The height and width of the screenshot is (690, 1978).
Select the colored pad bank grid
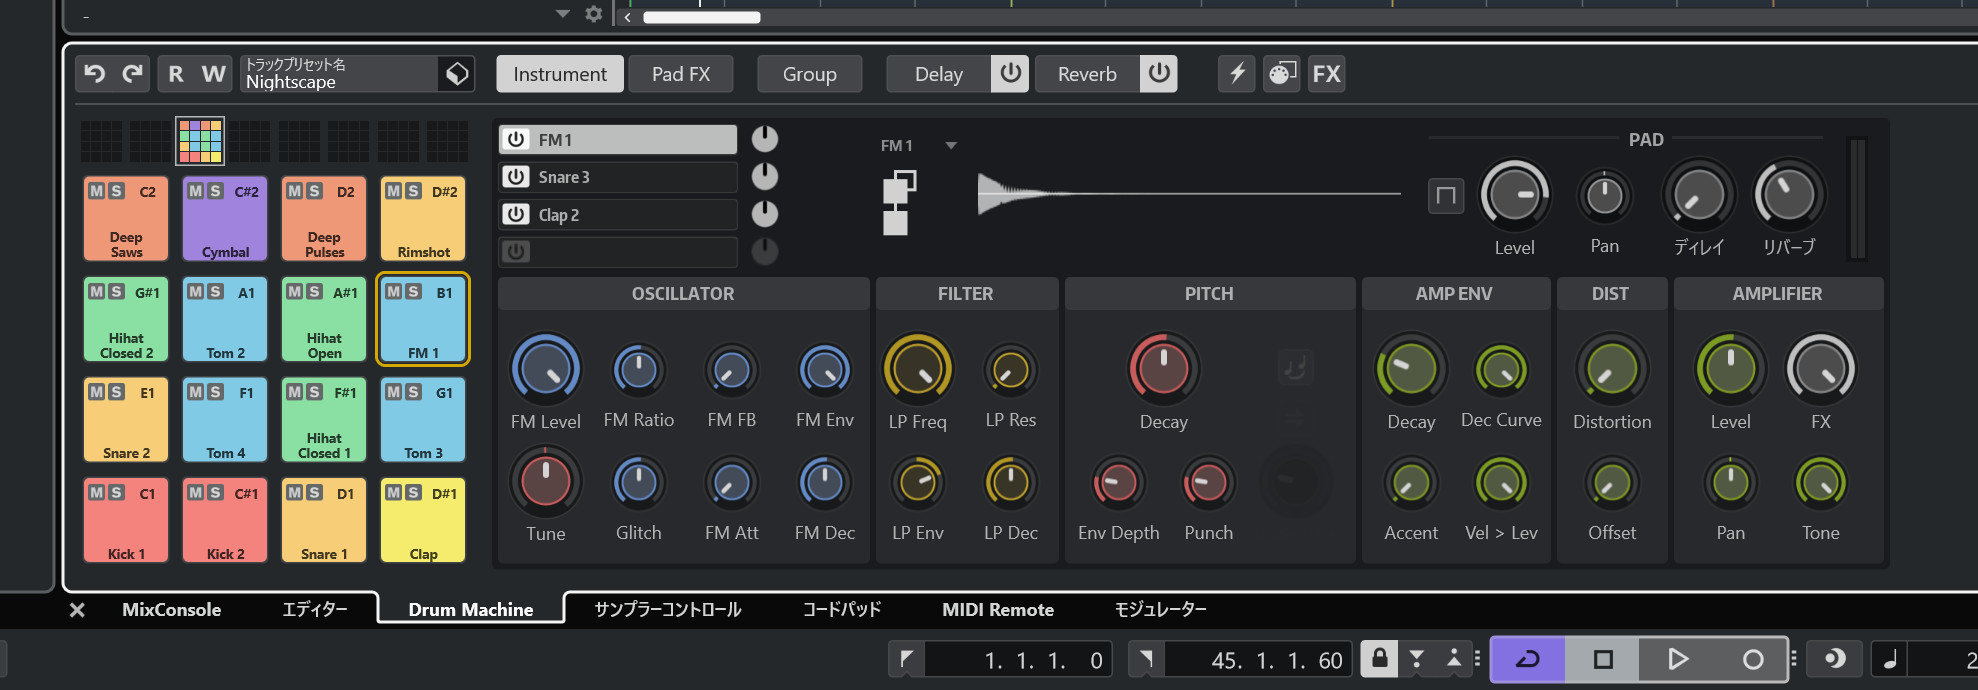(x=200, y=141)
